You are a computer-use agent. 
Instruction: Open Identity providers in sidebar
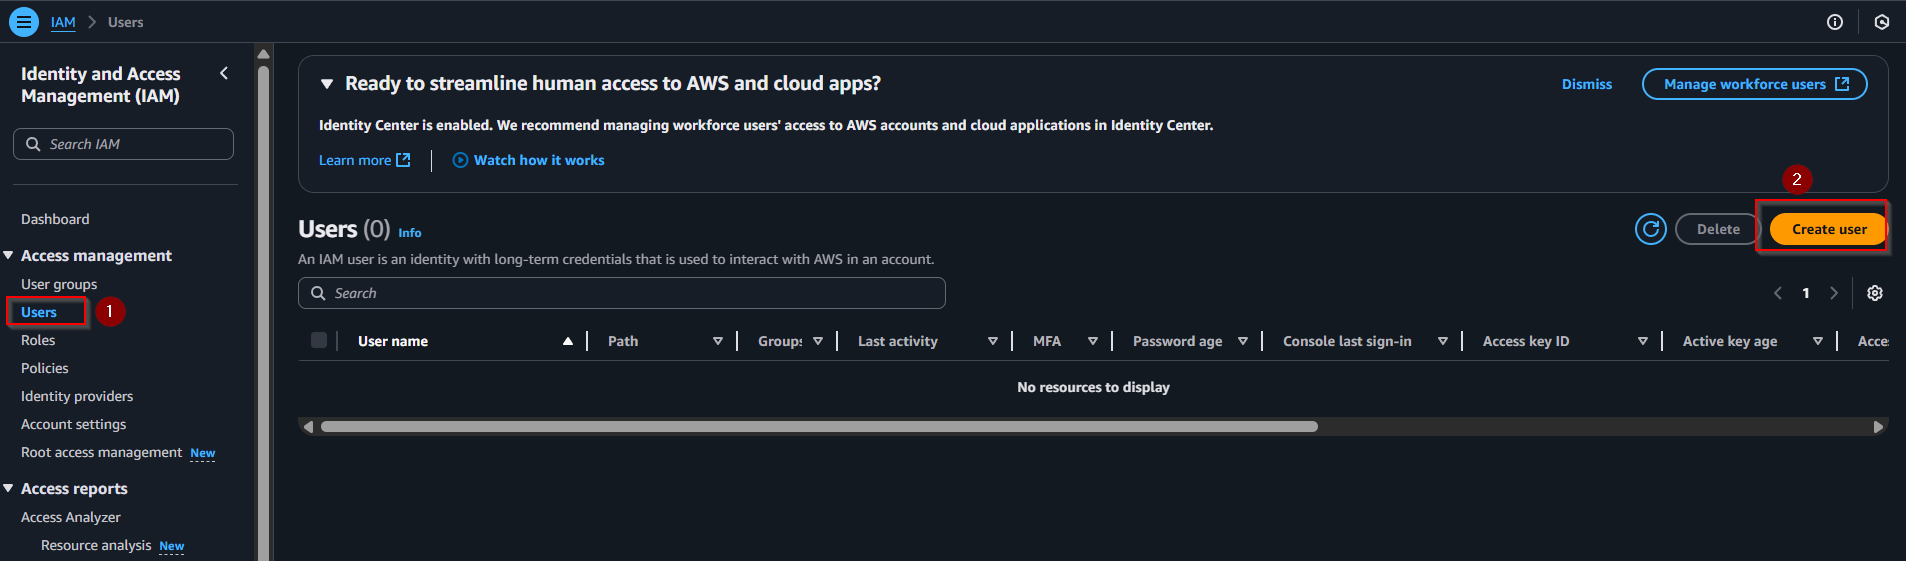[77, 396]
